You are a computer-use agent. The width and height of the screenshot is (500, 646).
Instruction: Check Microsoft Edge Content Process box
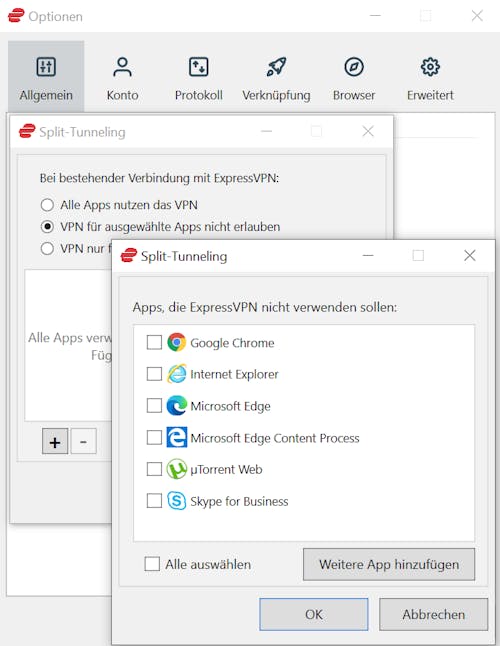pyautogui.click(x=154, y=437)
